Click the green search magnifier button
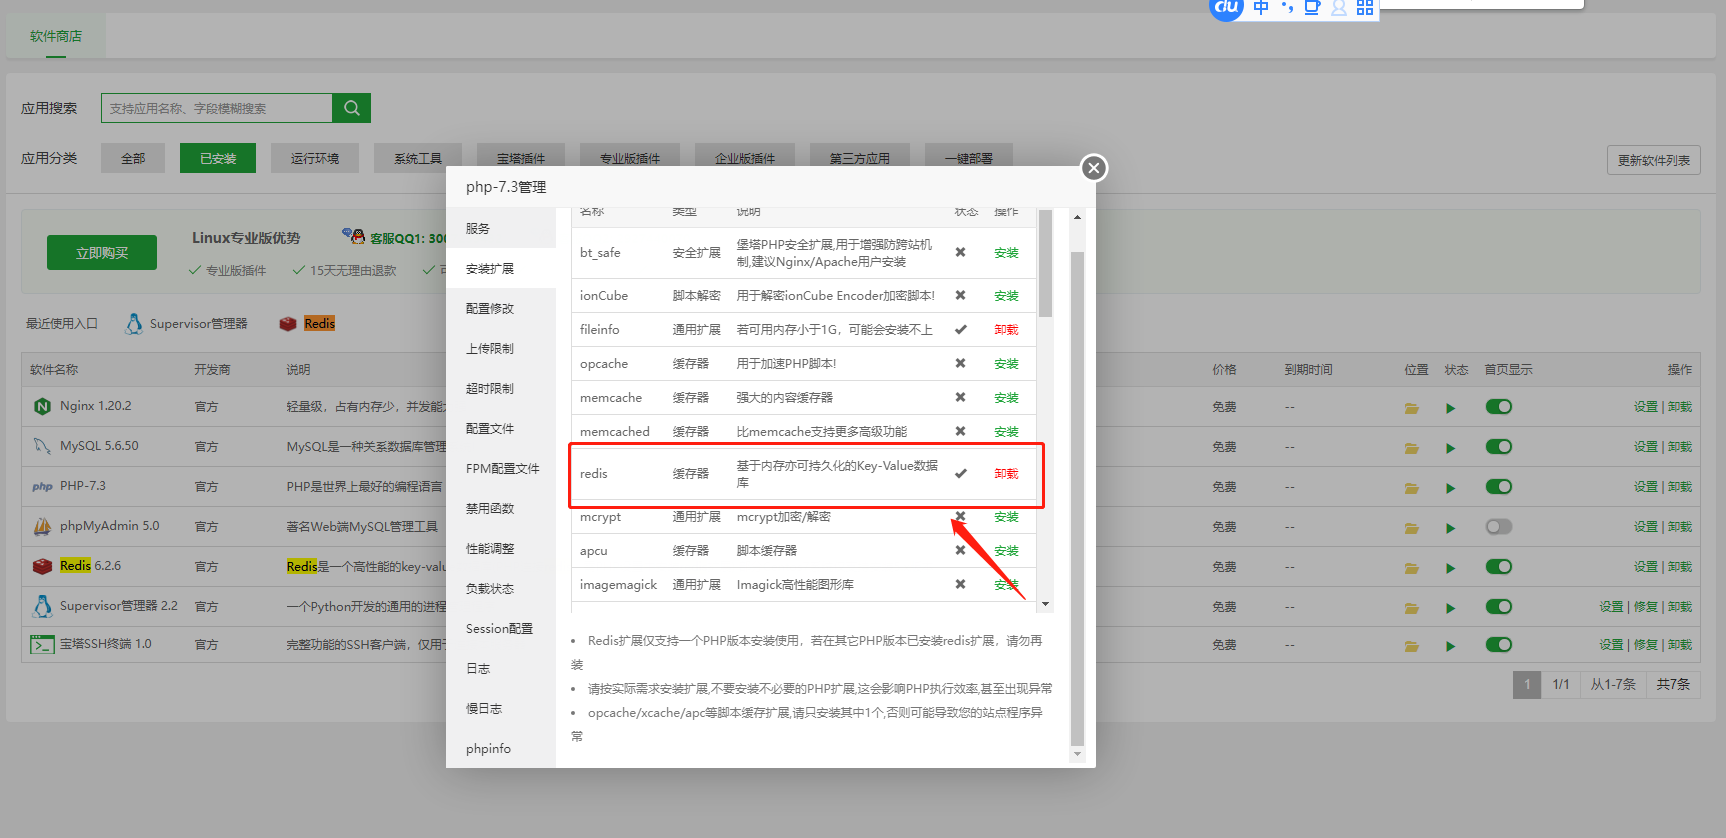Image resolution: width=1726 pixels, height=838 pixels. (352, 108)
